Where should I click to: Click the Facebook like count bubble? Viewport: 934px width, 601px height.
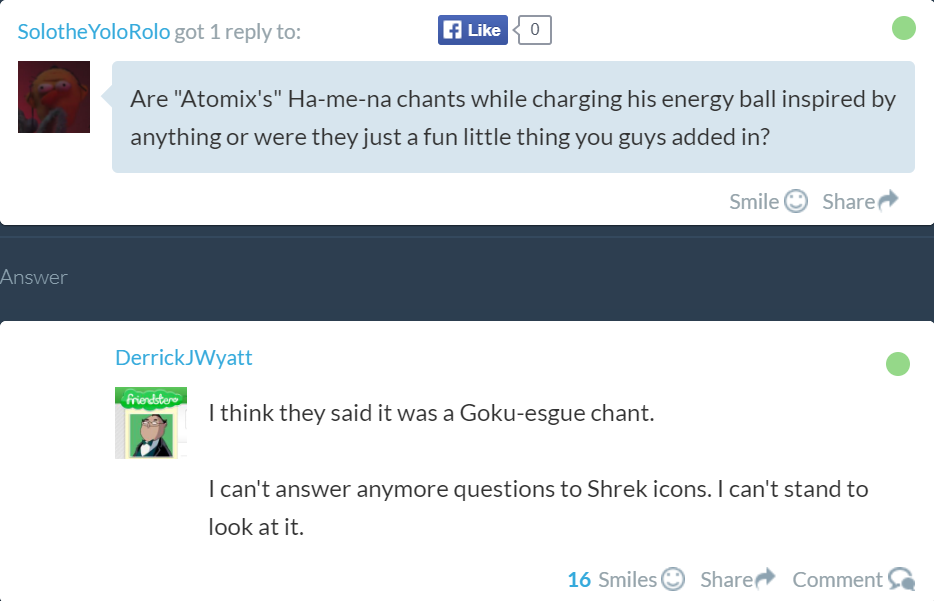(x=534, y=30)
